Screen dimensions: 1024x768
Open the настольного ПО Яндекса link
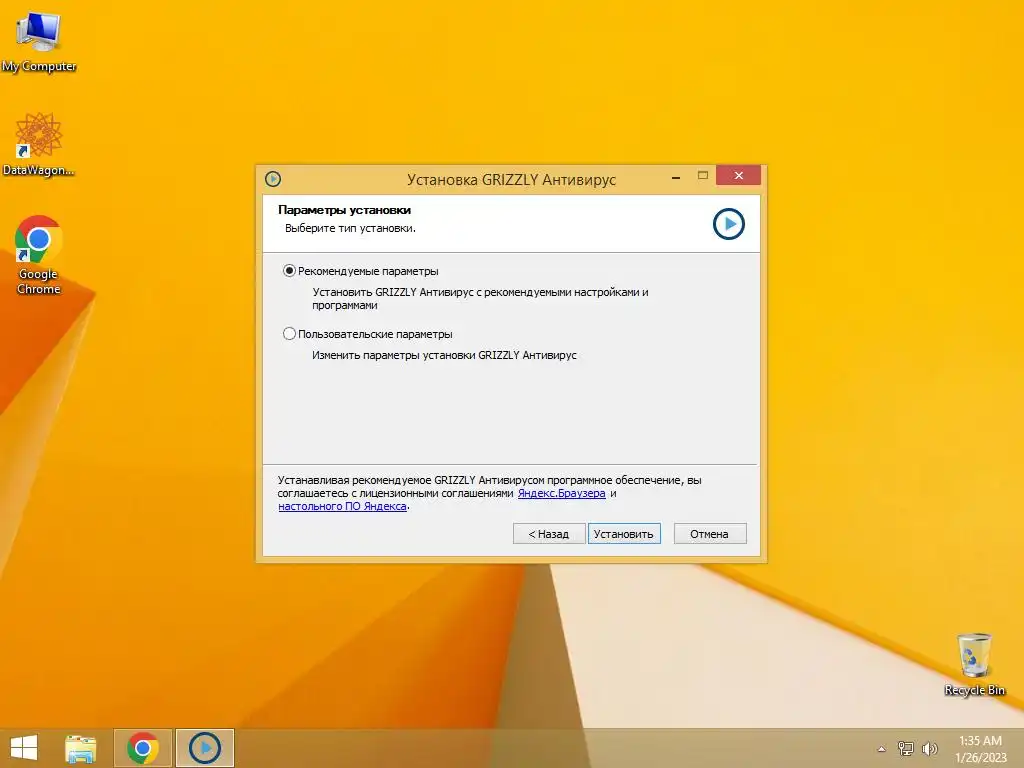(x=342, y=506)
